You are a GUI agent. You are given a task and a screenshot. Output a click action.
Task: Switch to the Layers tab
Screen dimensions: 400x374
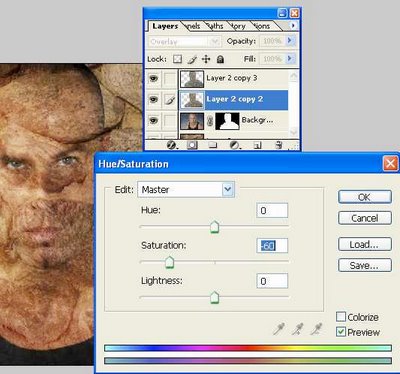pos(165,26)
